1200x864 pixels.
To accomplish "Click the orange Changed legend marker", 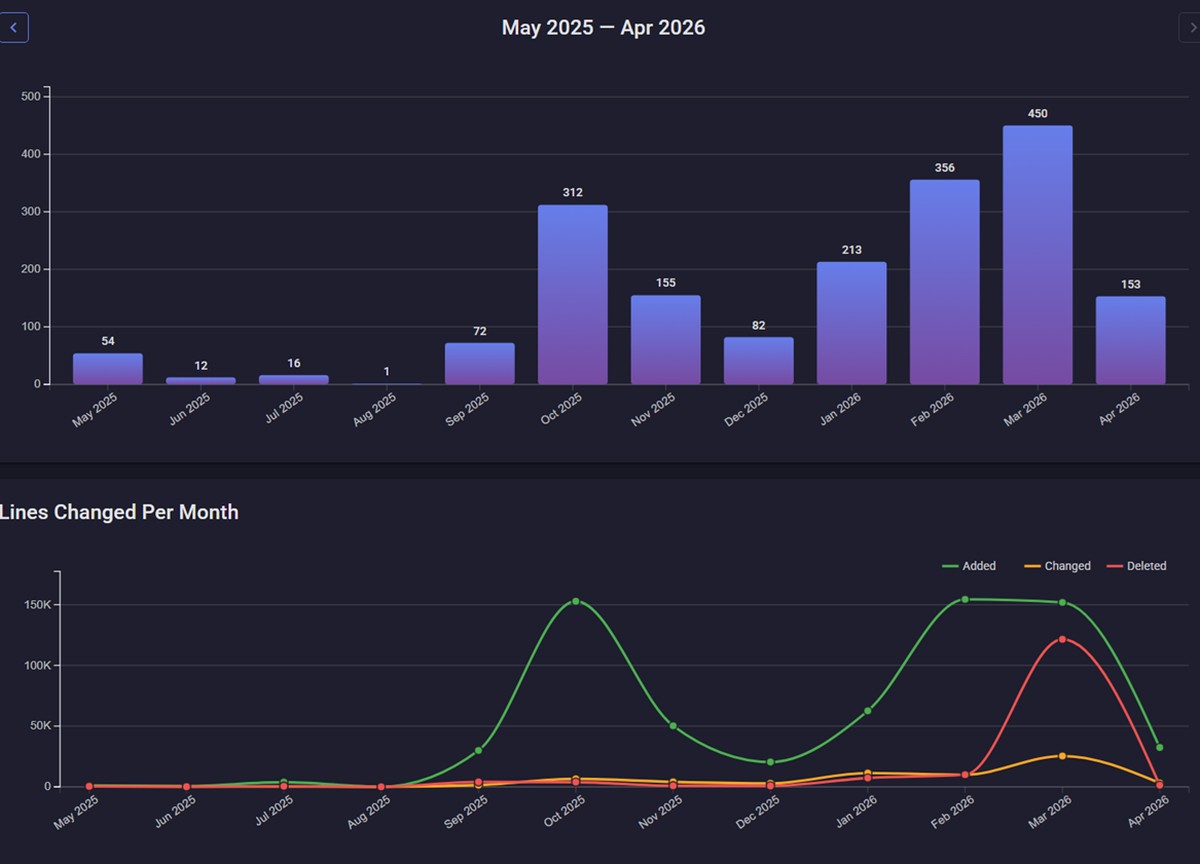I will 1031,566.
